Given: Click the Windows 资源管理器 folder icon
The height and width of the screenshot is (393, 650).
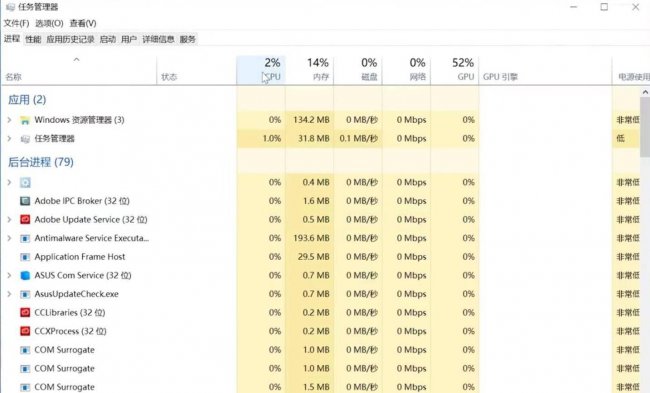Looking at the screenshot, I should pyautogui.click(x=25, y=120).
